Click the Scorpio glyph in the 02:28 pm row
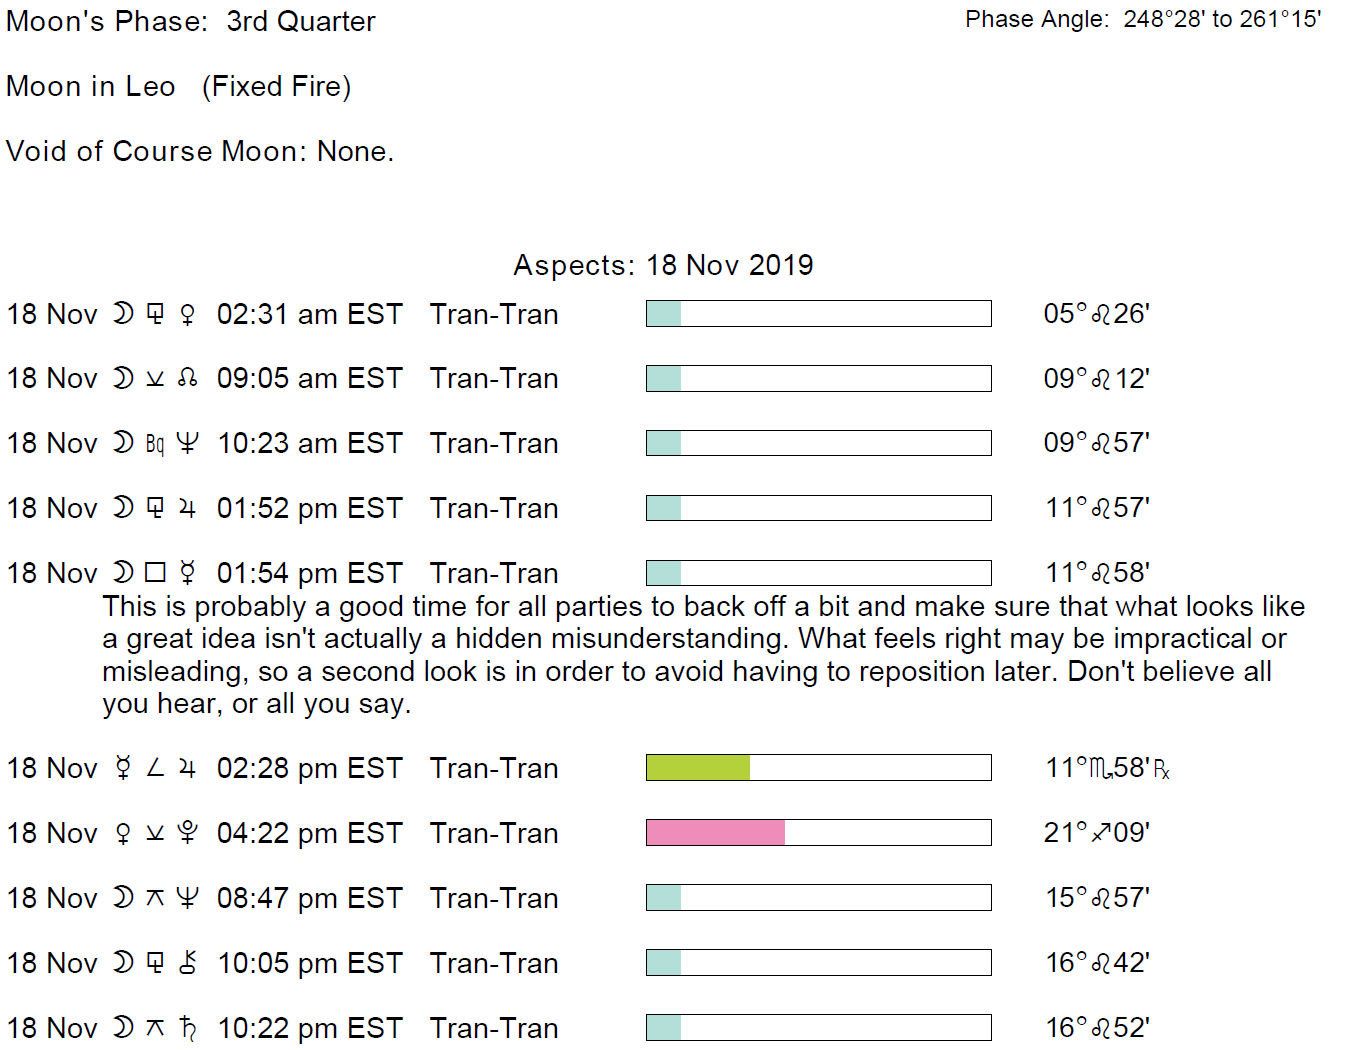 click(x=1100, y=769)
